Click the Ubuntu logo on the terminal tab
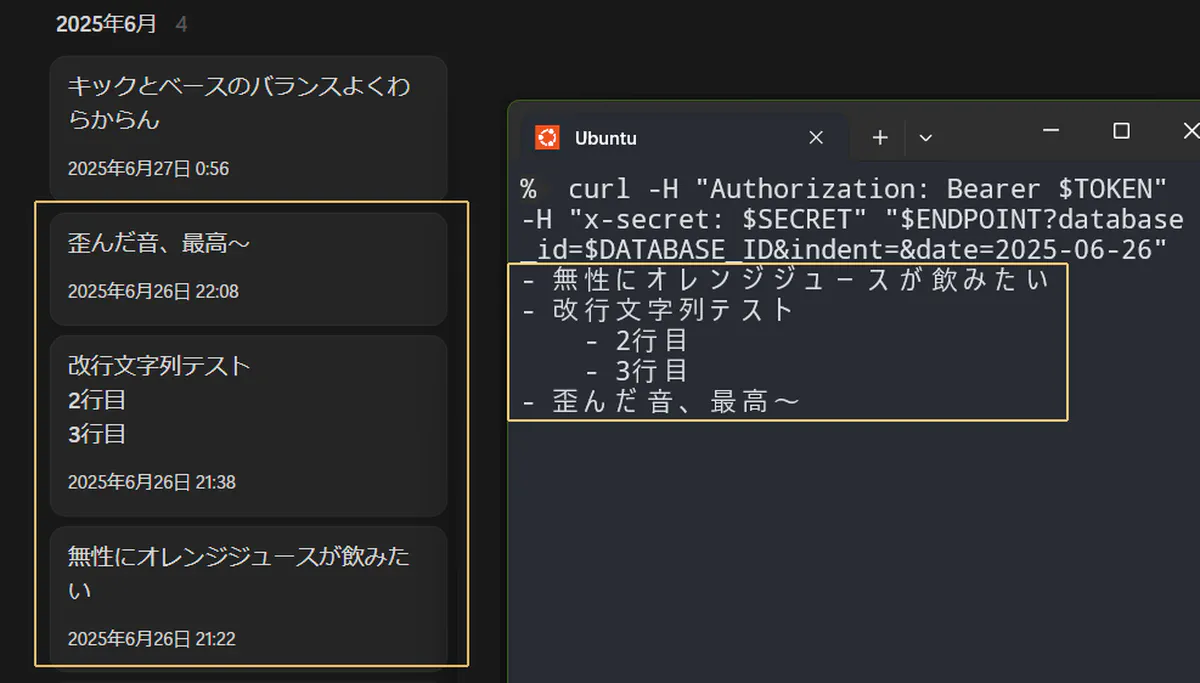 547,137
